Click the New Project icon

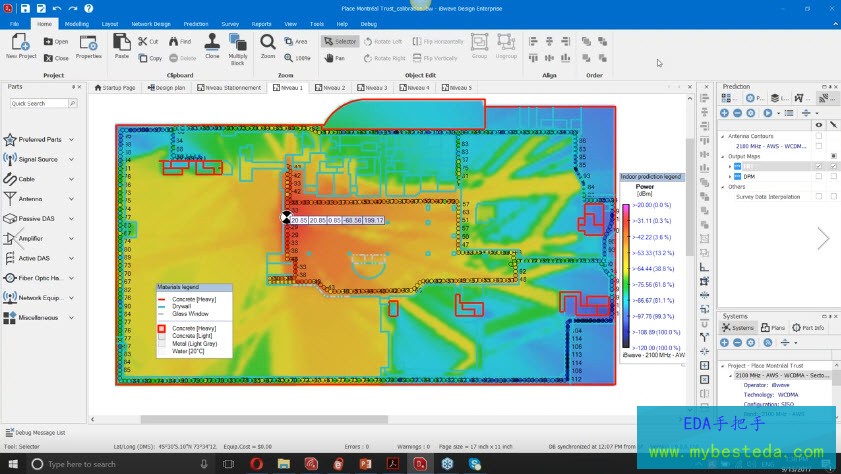pyautogui.click(x=19, y=43)
